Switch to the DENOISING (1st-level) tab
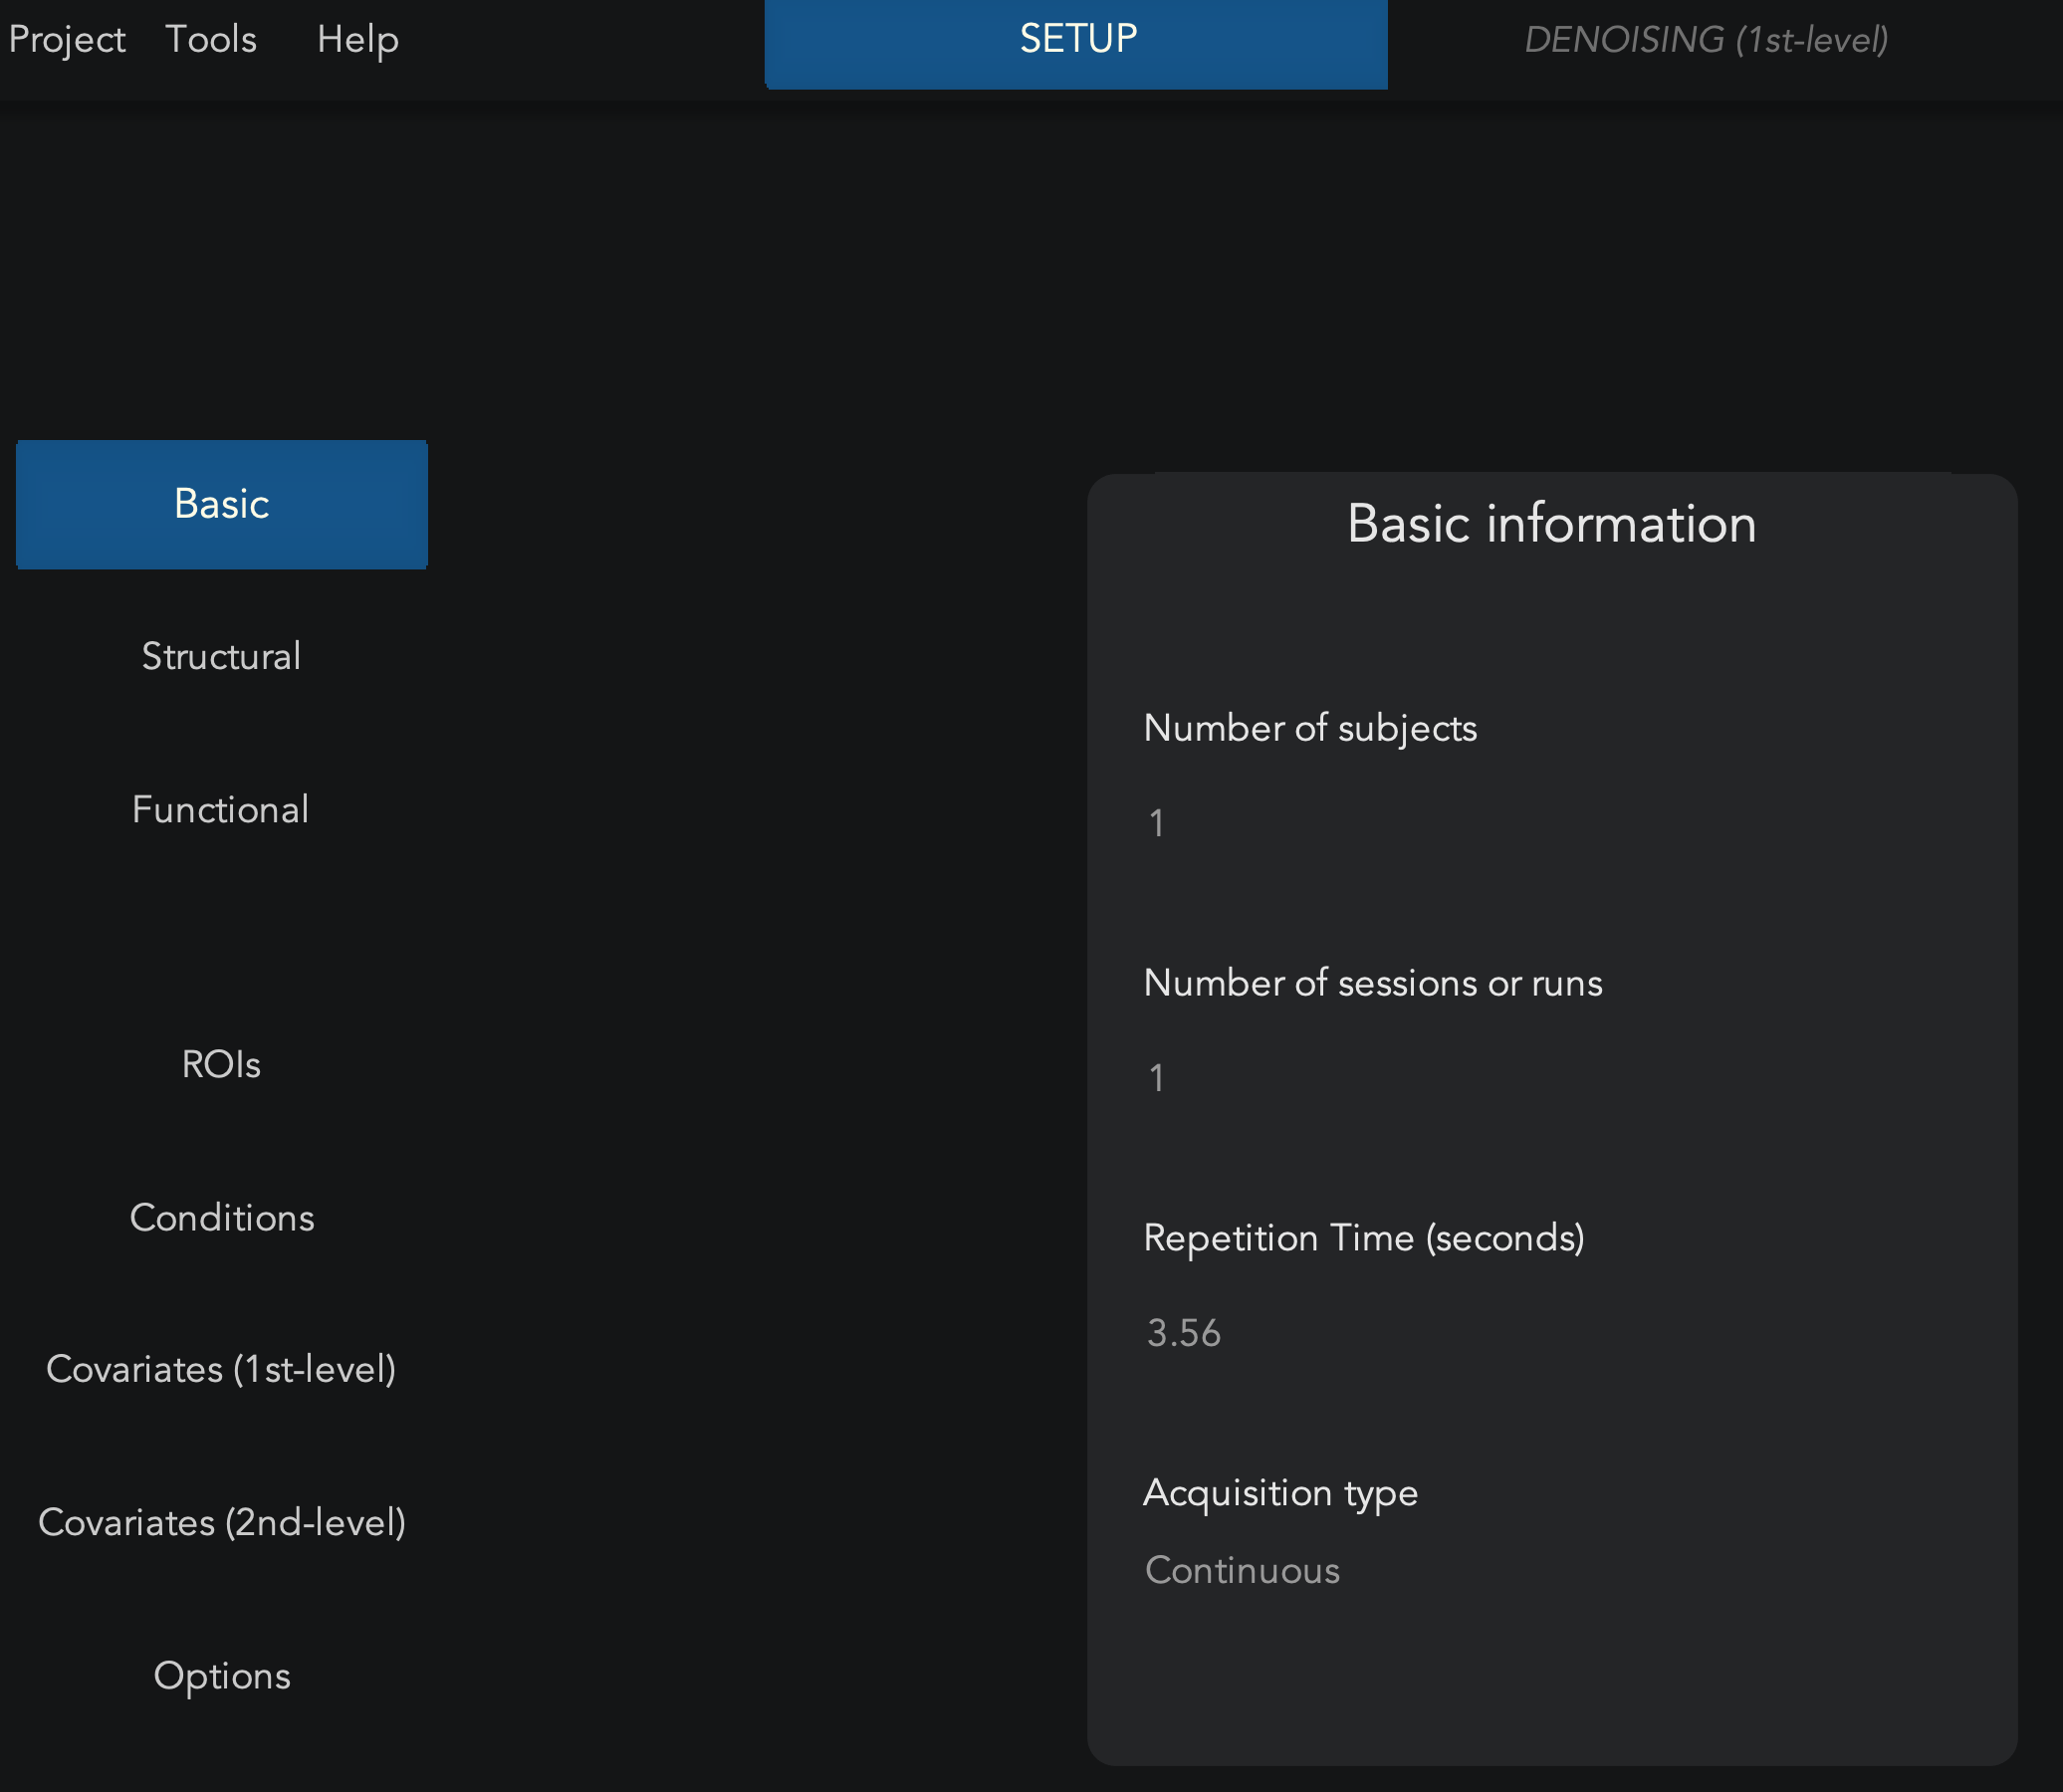The height and width of the screenshot is (1792, 2063). pyautogui.click(x=1706, y=40)
